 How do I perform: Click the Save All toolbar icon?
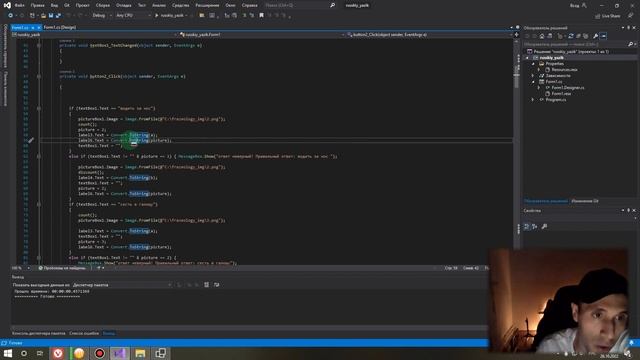pyautogui.click(x=58, y=16)
